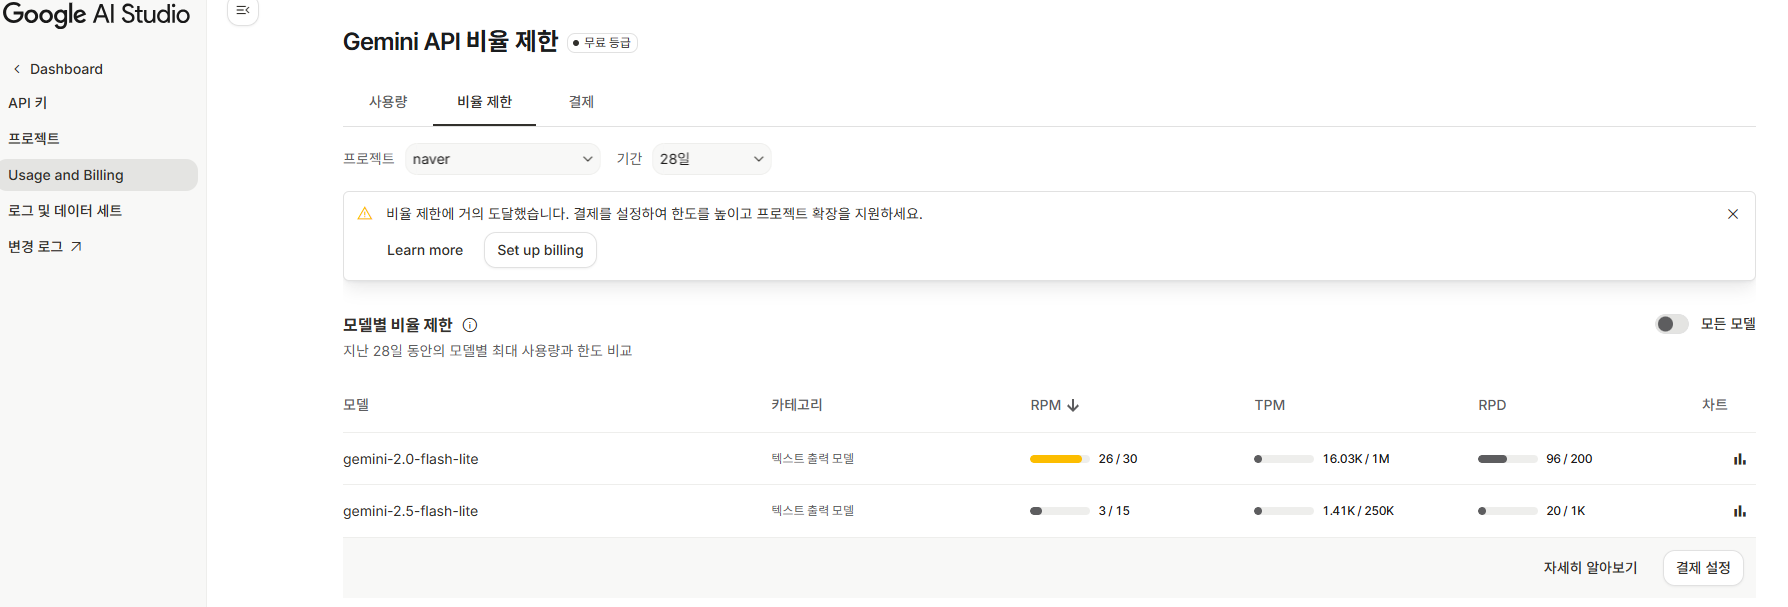Open 프로젝트 in the sidebar
The image size is (1788, 607).
(x=34, y=138)
